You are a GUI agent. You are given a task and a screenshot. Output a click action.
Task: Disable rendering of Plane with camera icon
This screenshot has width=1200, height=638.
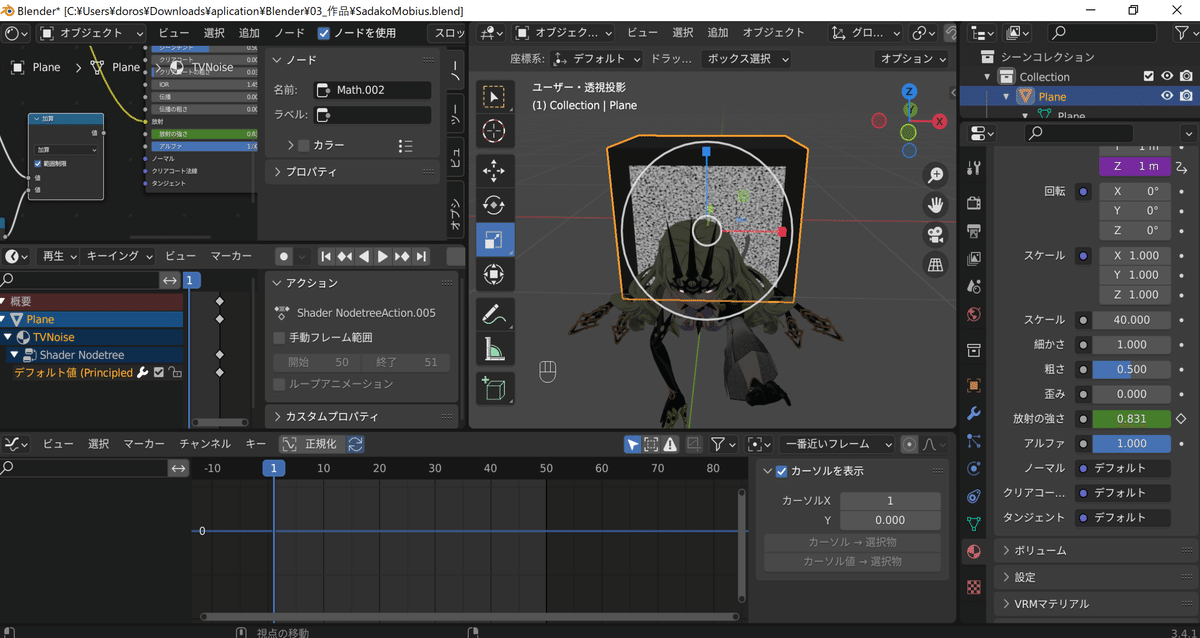[1185, 96]
